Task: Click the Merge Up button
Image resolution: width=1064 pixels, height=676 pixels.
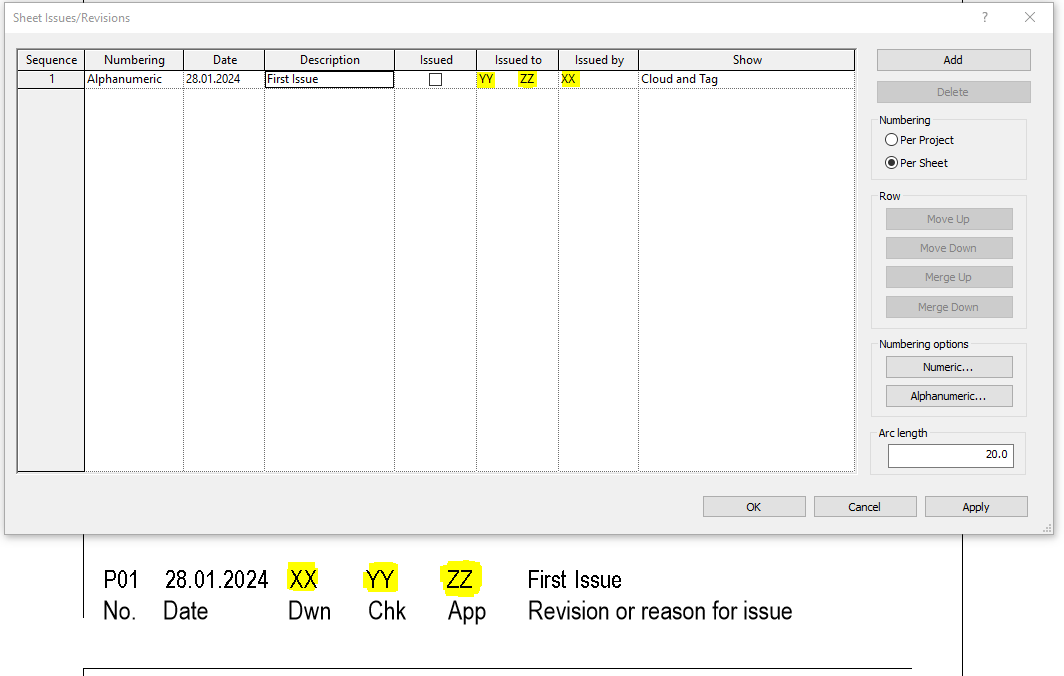Action: (948, 276)
